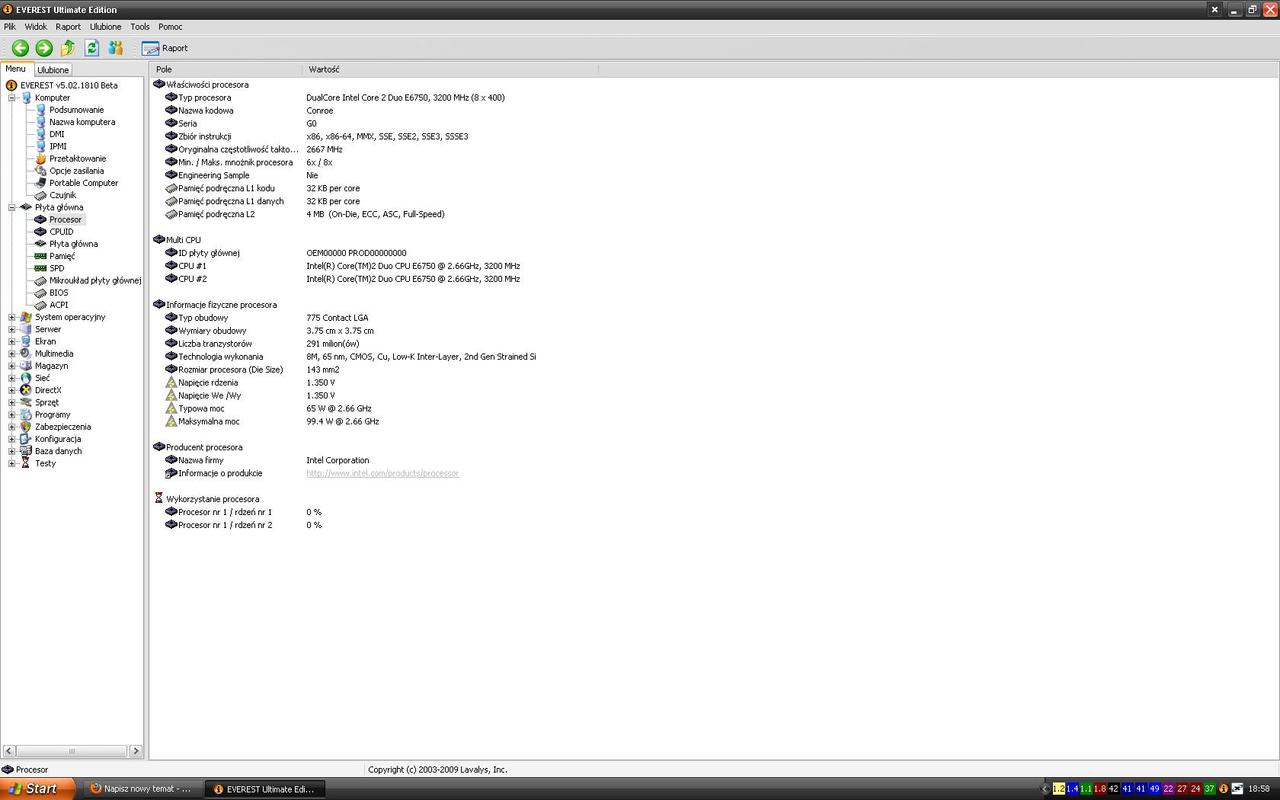This screenshot has height=800, width=1280.
Task: Expand the Sprzęt tree node
Action: pos(12,402)
